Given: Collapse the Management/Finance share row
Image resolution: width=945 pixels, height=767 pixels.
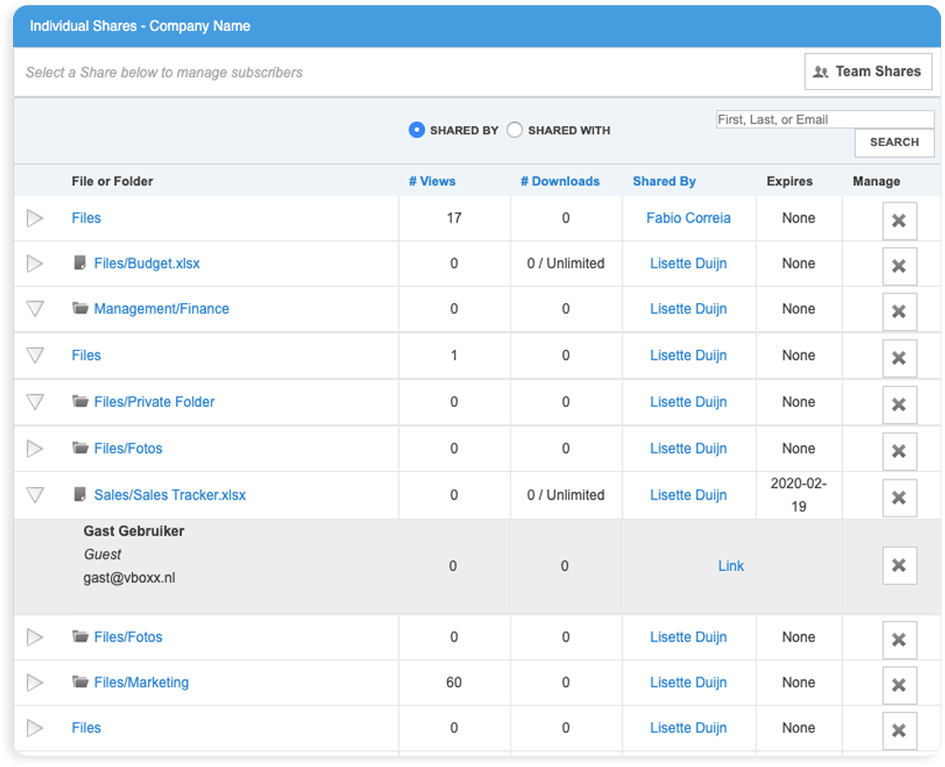Looking at the screenshot, I should (35, 309).
